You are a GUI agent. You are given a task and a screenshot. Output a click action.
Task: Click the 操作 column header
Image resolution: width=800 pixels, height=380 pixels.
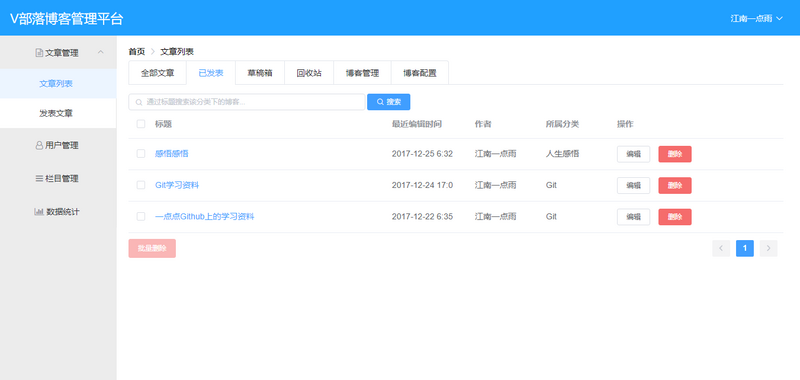point(626,124)
